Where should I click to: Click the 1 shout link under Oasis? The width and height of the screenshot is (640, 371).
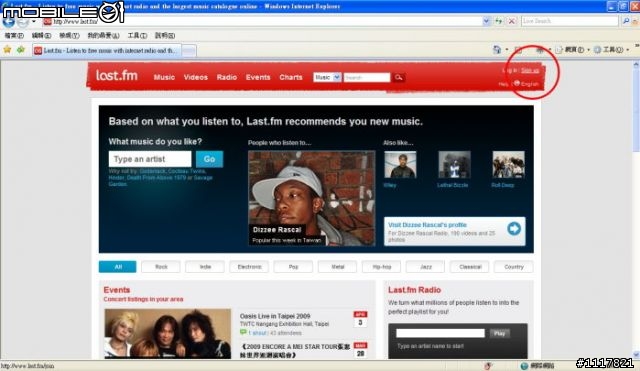257,333
